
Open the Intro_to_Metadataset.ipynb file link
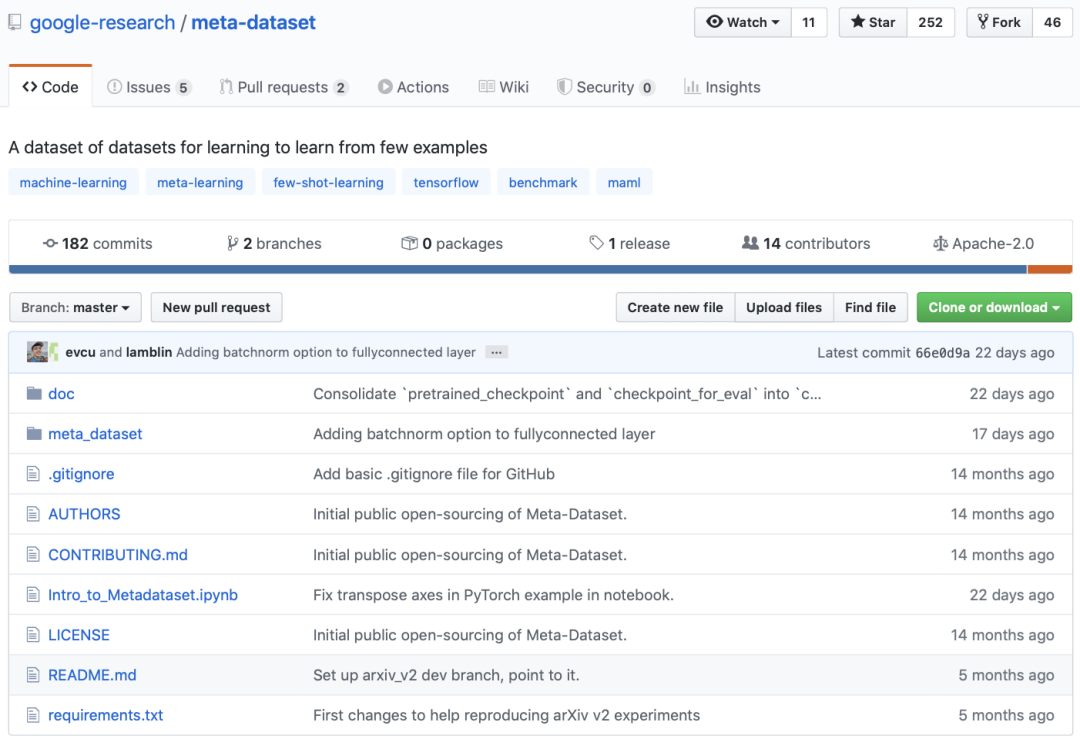(143, 595)
